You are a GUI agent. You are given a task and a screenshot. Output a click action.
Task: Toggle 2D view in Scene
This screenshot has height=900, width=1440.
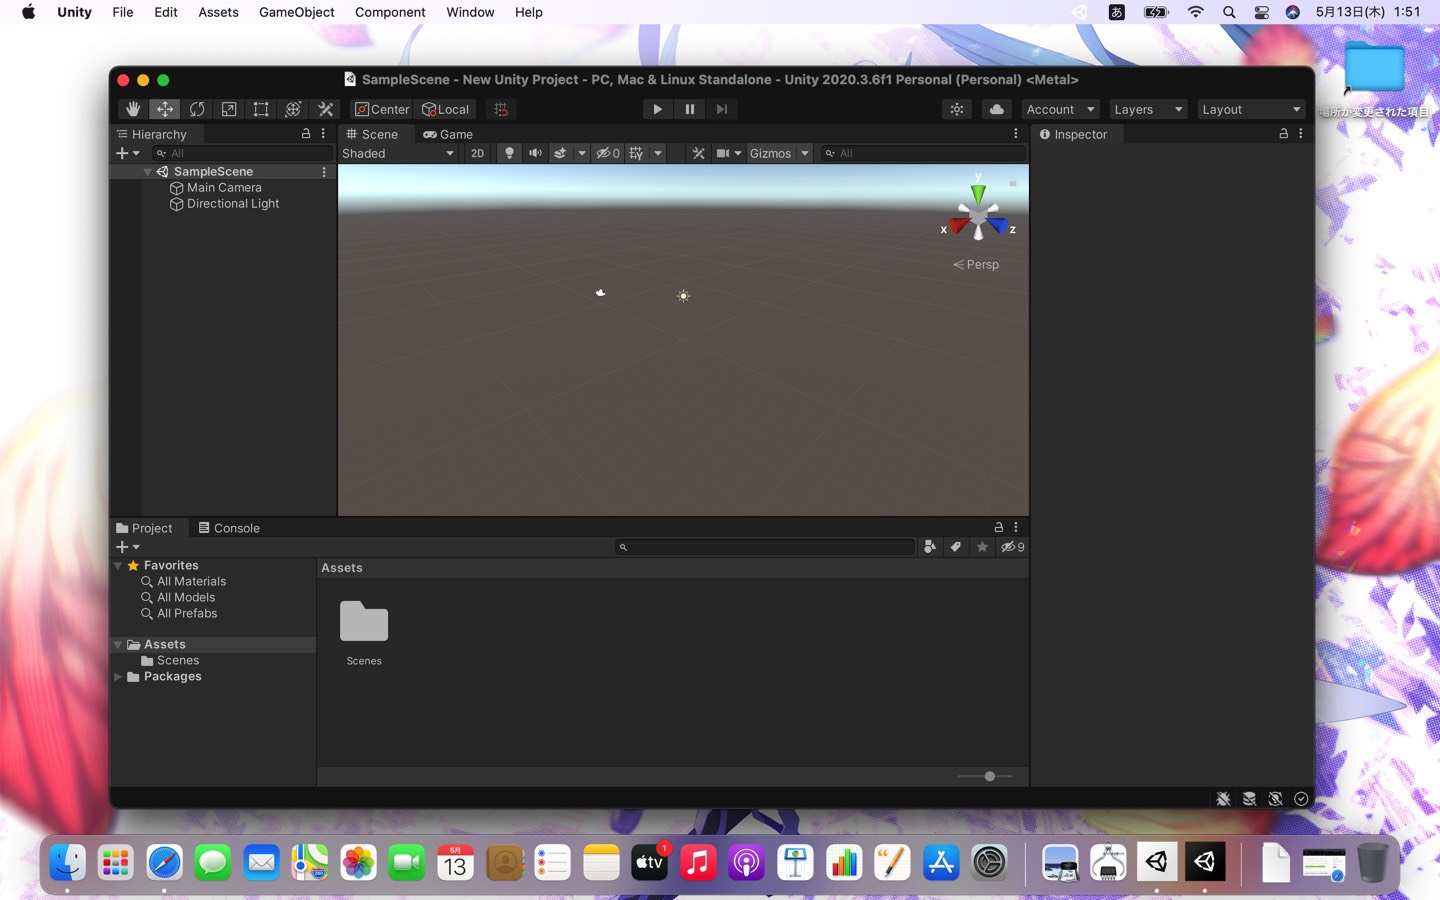click(x=477, y=153)
